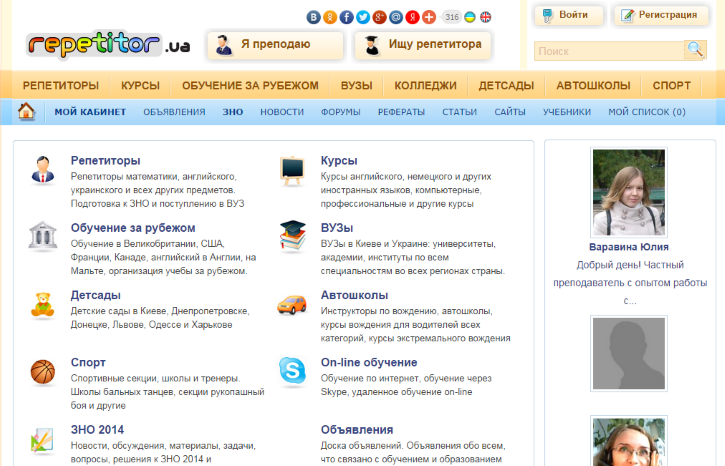725x466 pixels.
Task: Share the page via Twitter icon
Action: tap(363, 17)
